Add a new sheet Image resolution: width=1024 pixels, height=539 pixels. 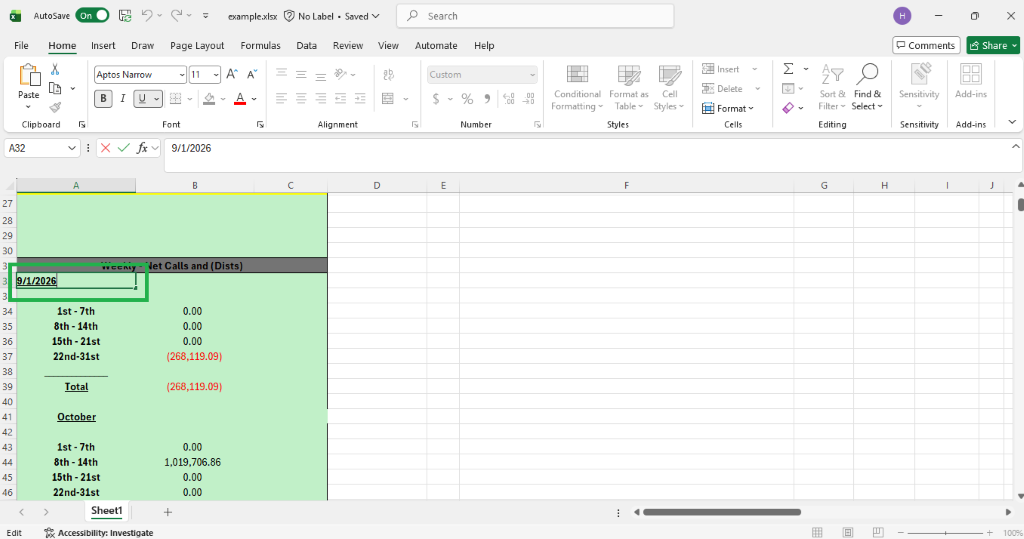[168, 512]
